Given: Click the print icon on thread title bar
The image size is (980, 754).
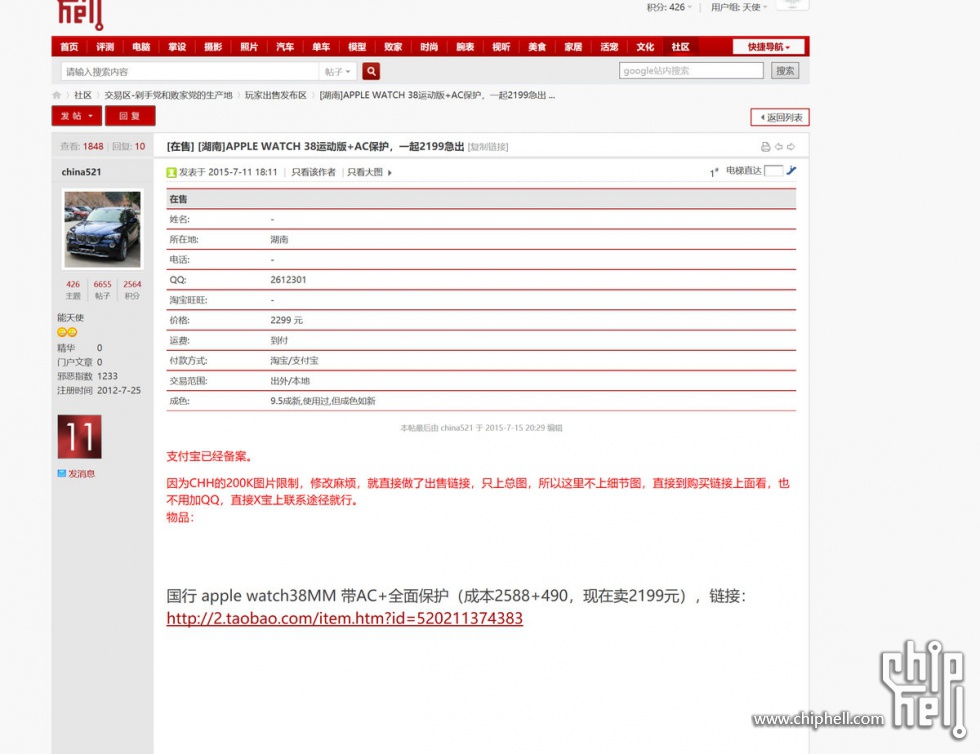Looking at the screenshot, I should 765,147.
